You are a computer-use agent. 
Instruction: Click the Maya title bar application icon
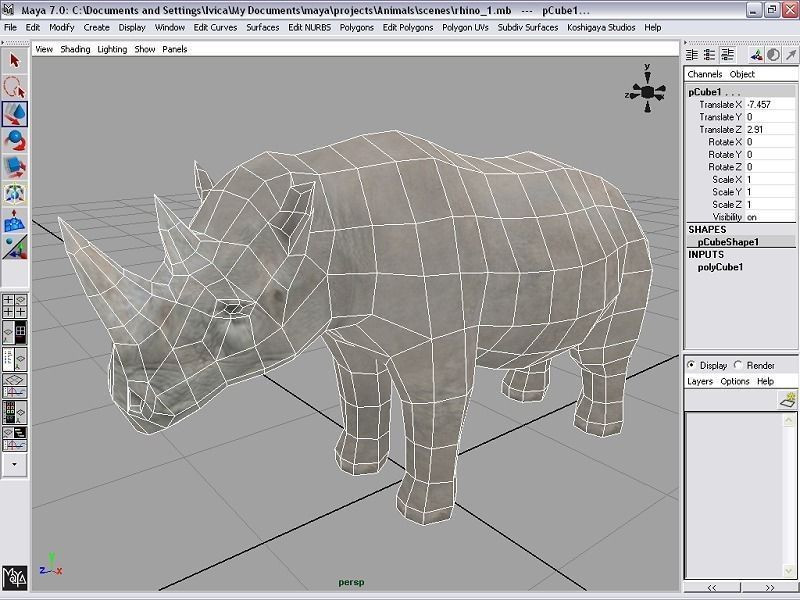[9, 10]
